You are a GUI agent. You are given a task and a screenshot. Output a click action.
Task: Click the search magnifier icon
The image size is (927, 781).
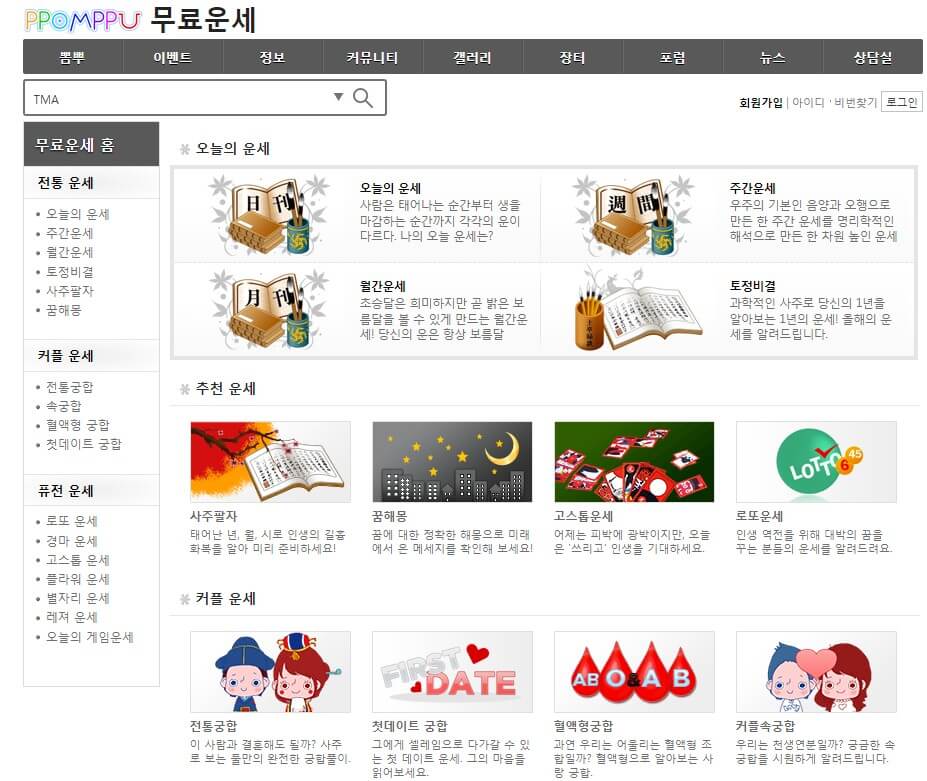tap(362, 96)
